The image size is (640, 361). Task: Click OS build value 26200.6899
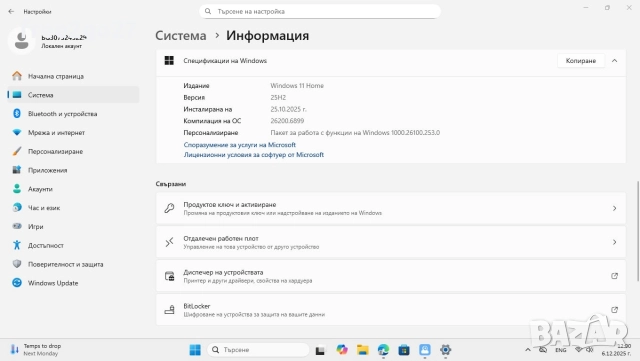tap(287, 121)
